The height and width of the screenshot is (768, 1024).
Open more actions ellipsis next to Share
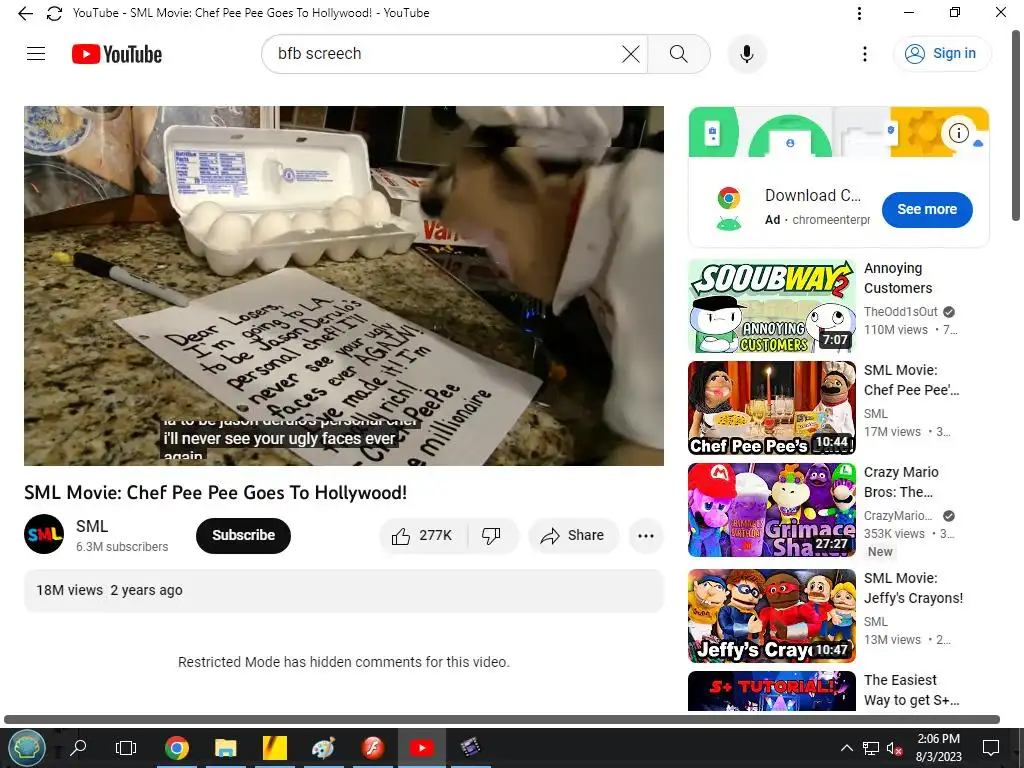(x=646, y=536)
